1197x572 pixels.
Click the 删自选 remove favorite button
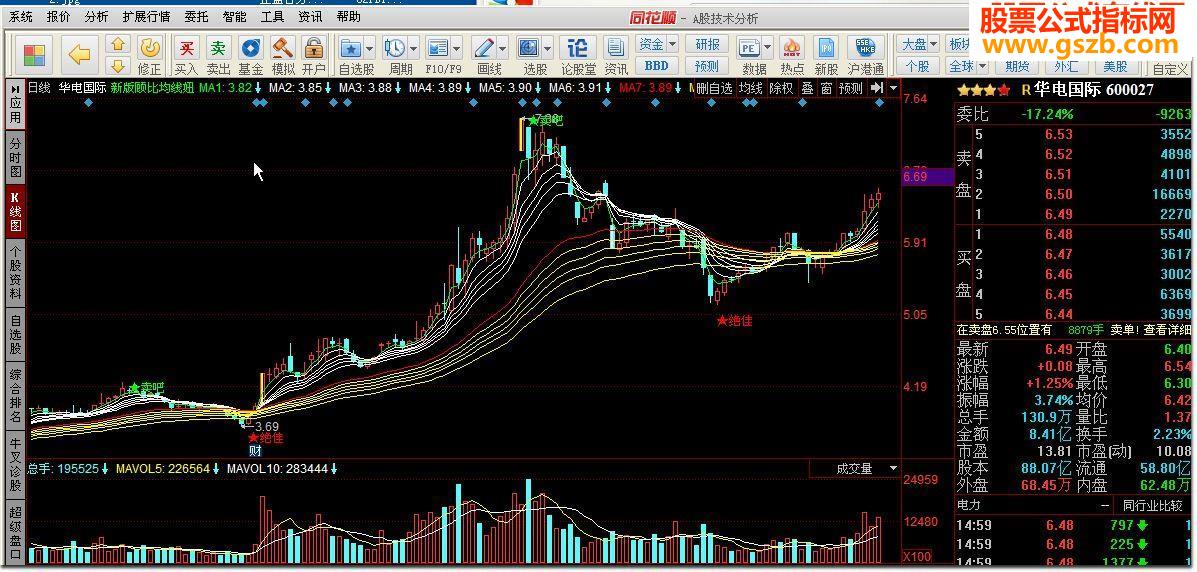[715, 88]
